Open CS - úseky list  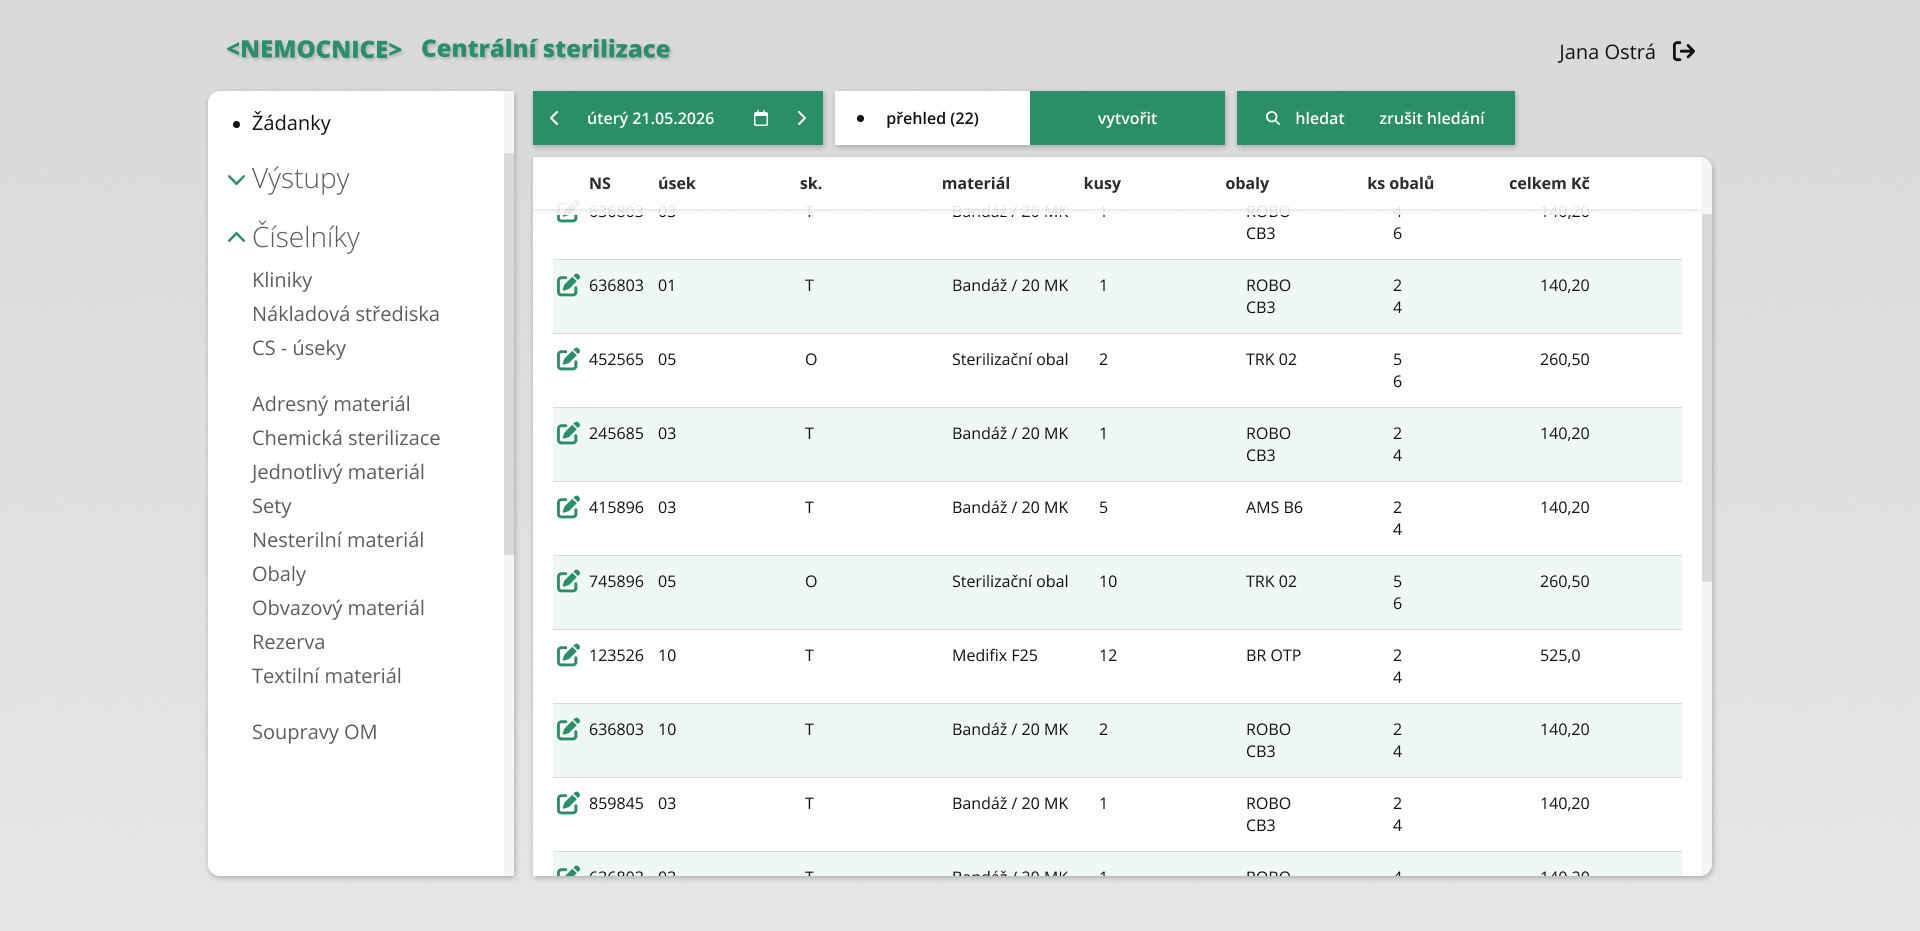click(x=299, y=348)
